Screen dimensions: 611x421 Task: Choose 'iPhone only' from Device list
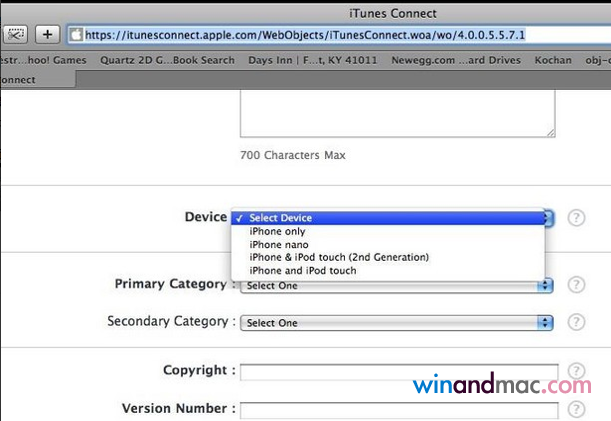(x=279, y=231)
